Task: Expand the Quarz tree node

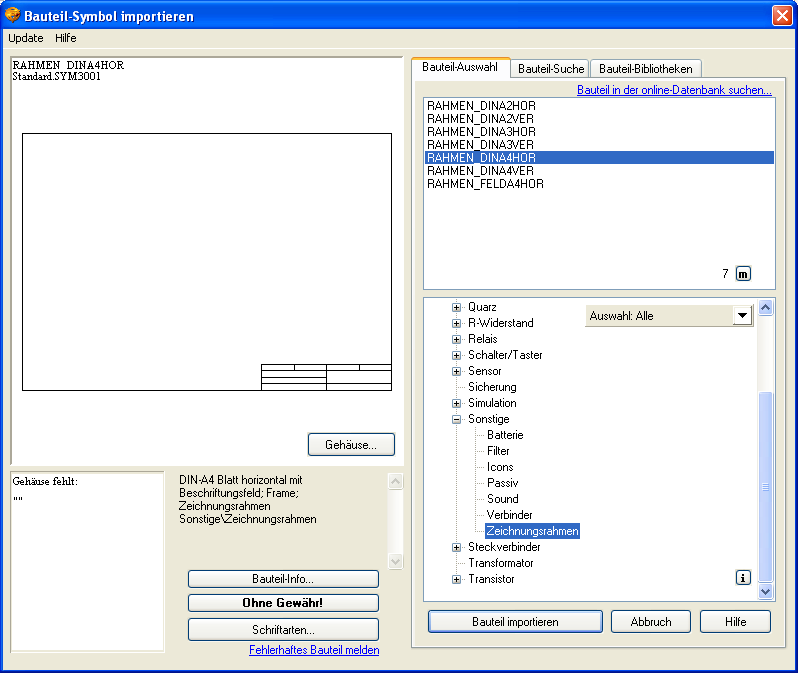Action: click(457, 307)
